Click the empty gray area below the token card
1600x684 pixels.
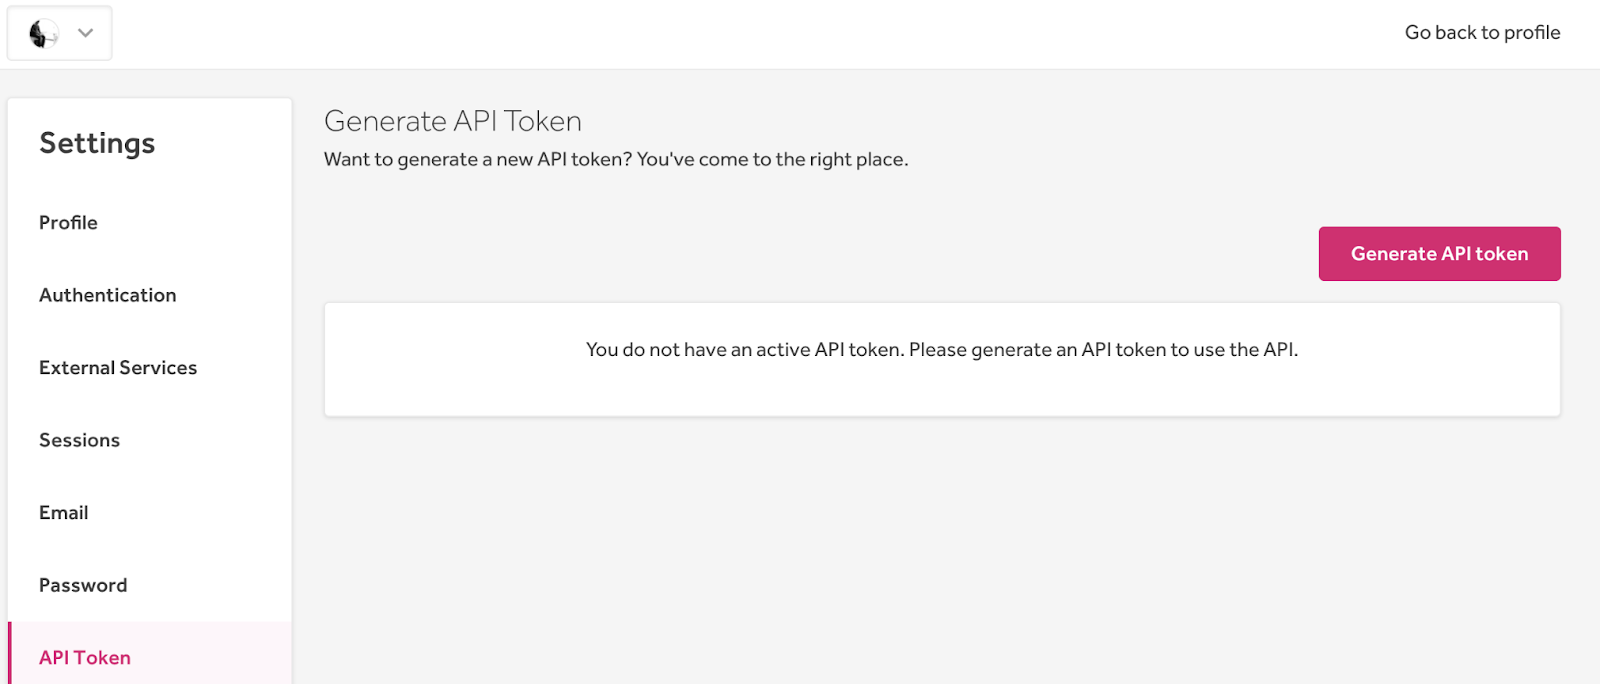tap(940, 550)
